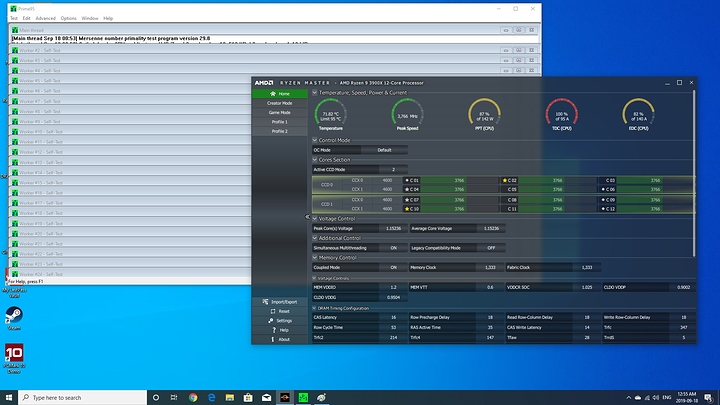Viewport: 720px width, 405px height.
Task: Collapse the Cores Section
Action: click(x=315, y=160)
